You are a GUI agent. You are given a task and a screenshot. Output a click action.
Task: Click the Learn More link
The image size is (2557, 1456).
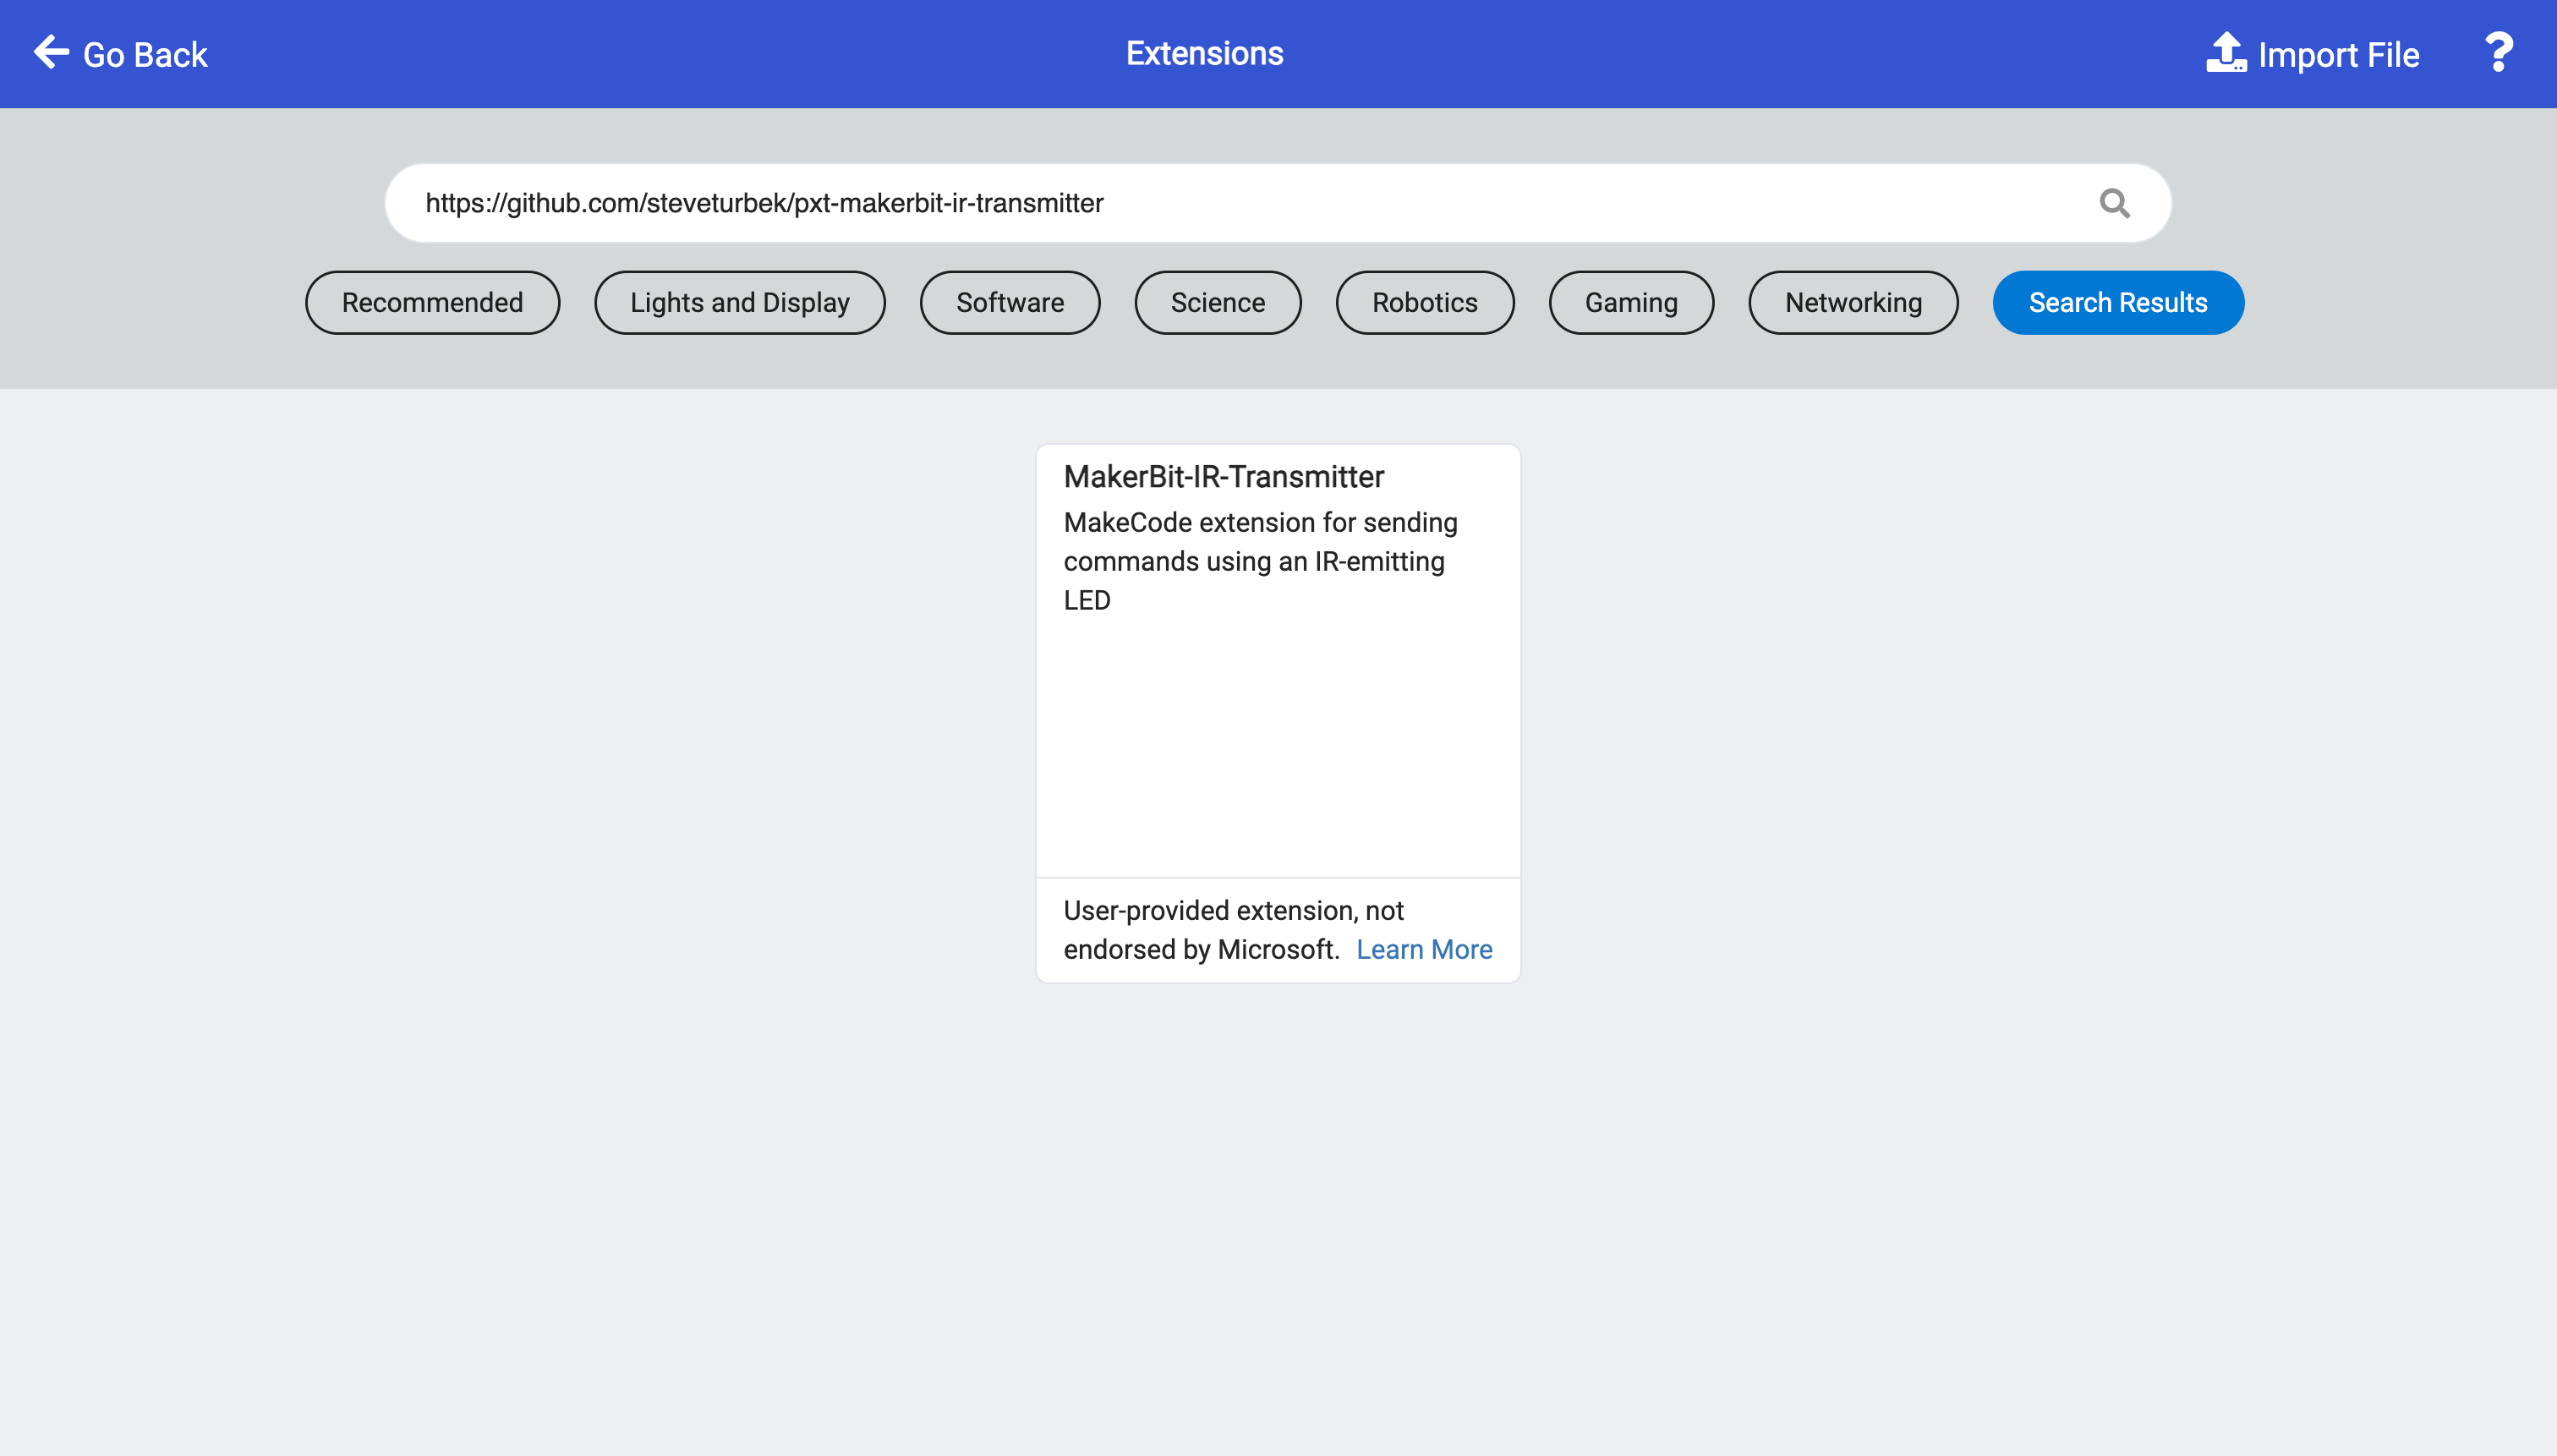[x=1424, y=949]
